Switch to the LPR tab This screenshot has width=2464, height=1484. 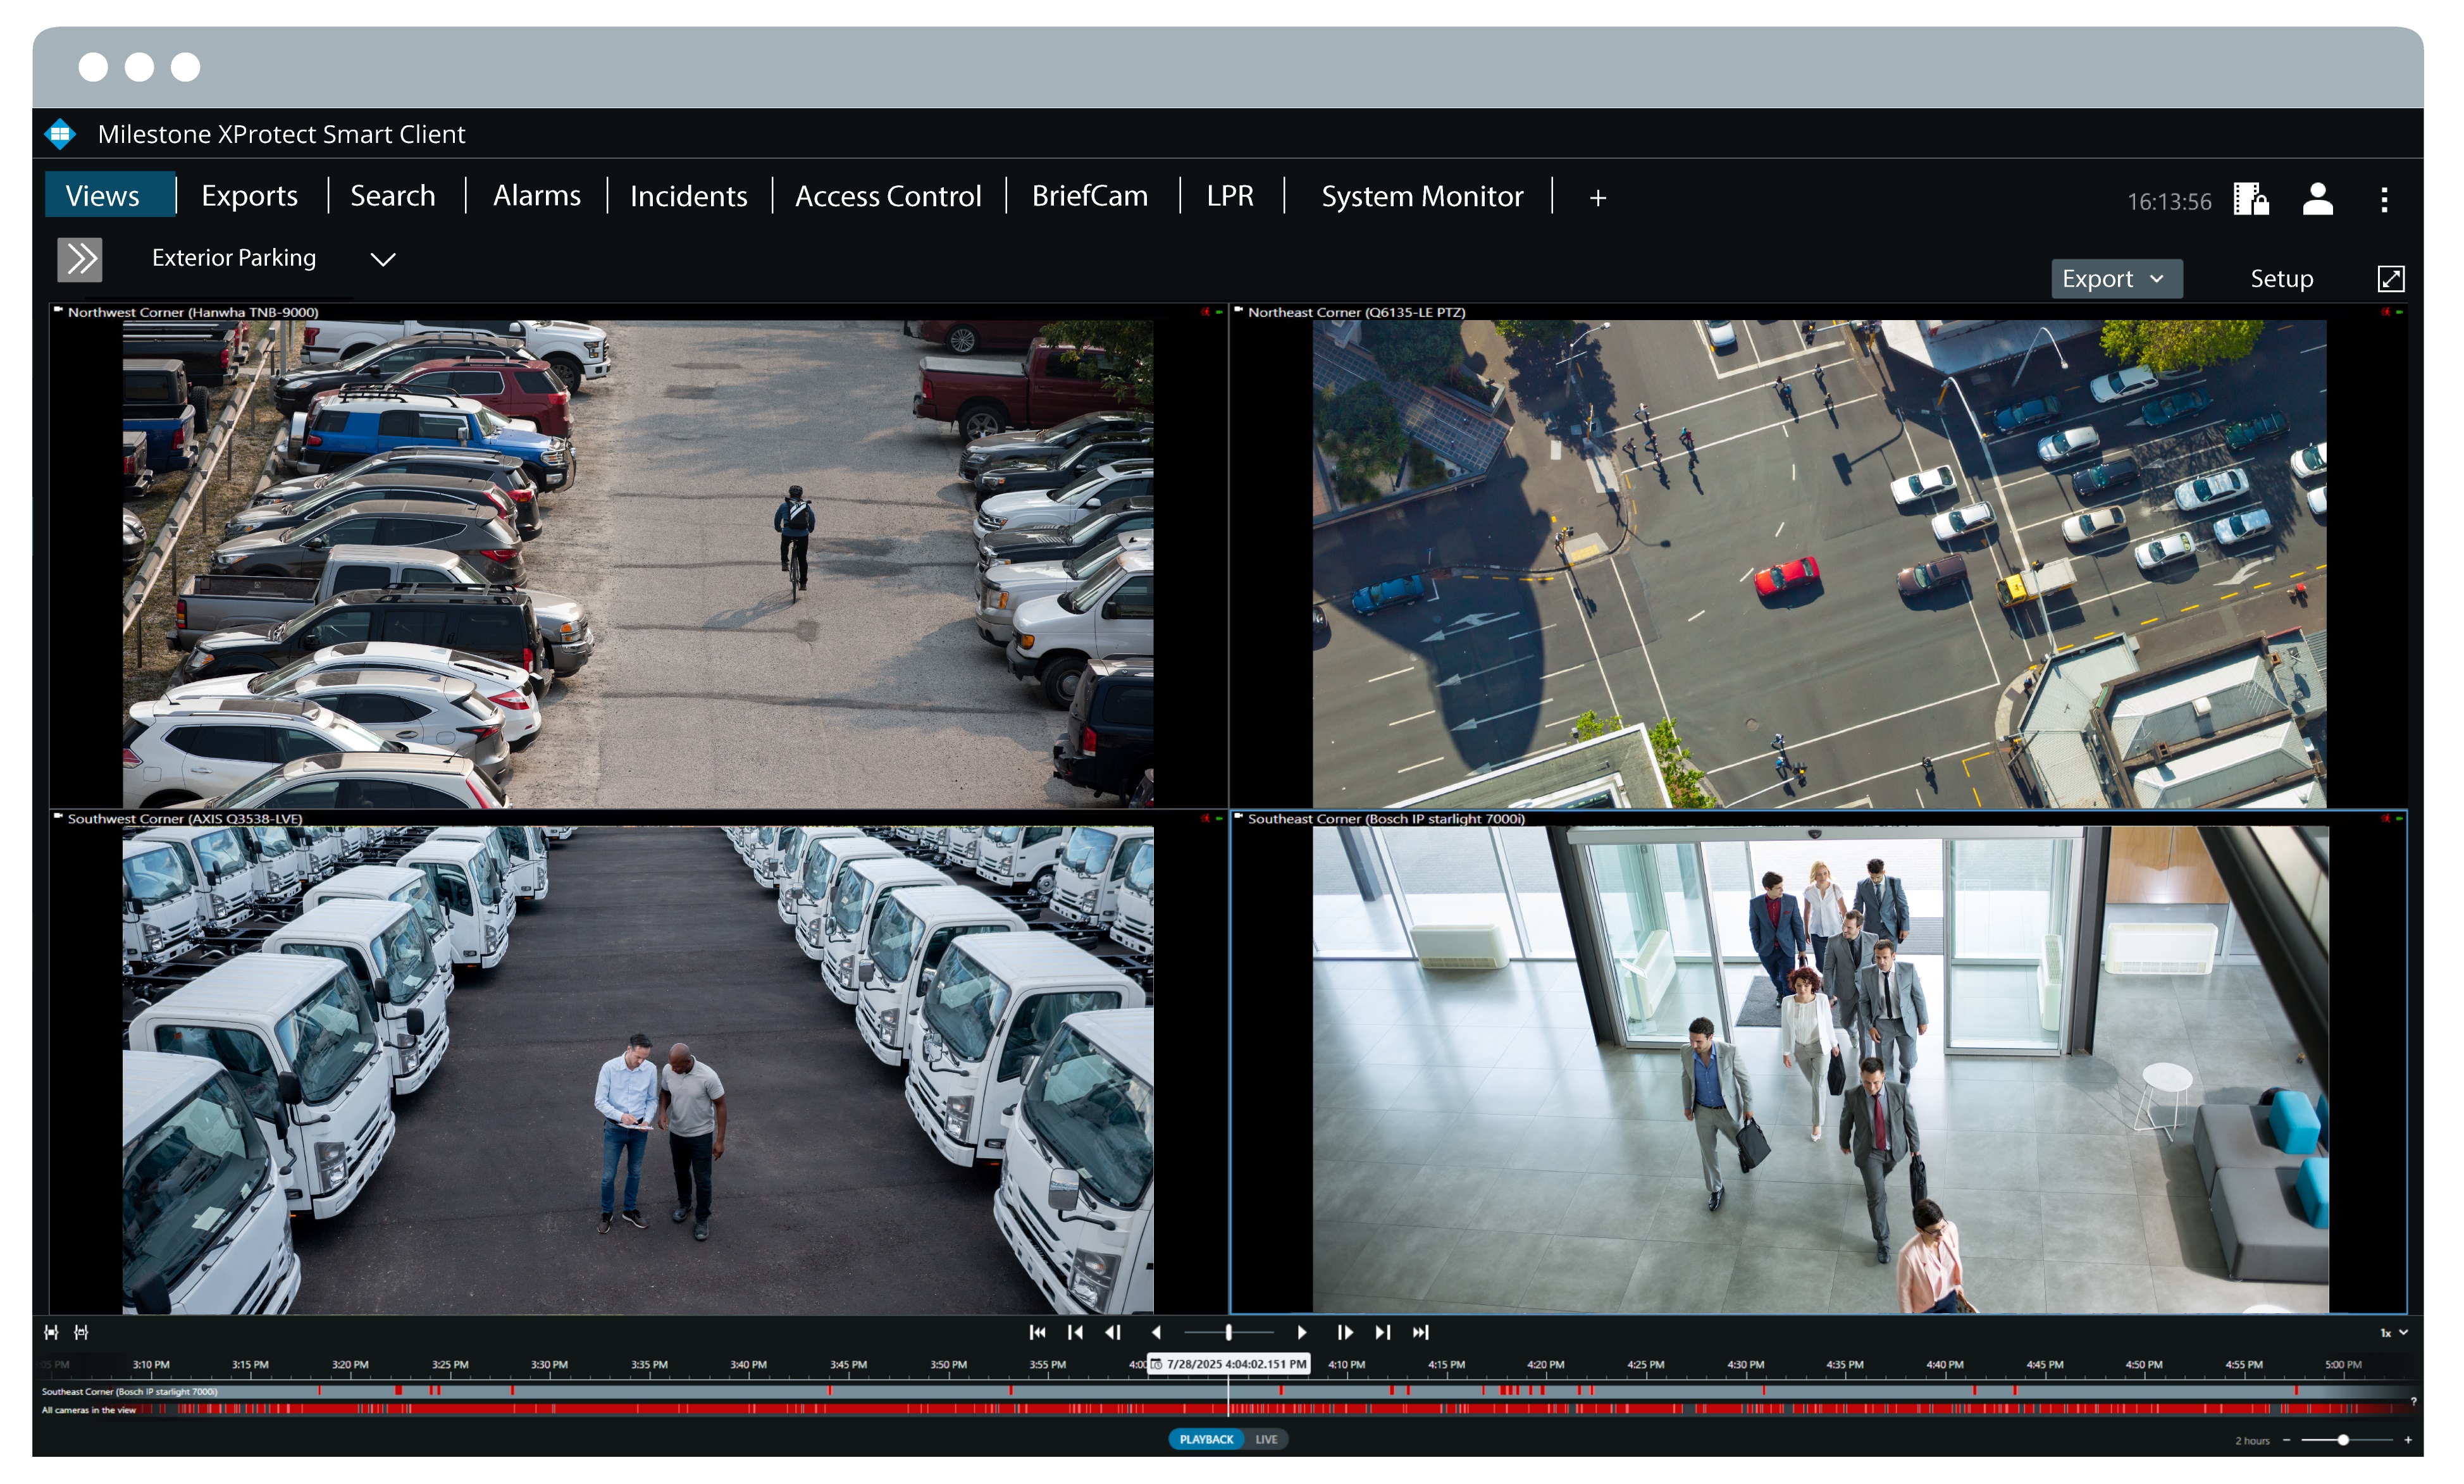coord(1230,196)
